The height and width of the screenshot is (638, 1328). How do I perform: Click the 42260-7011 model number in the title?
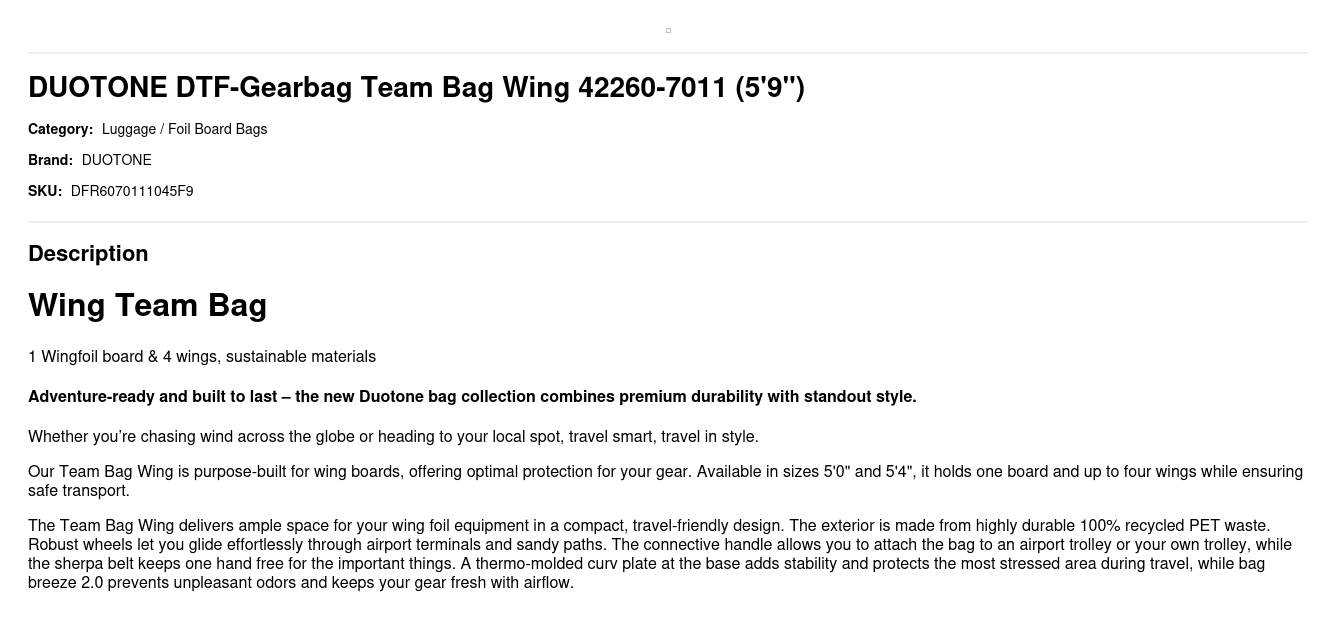652,88
